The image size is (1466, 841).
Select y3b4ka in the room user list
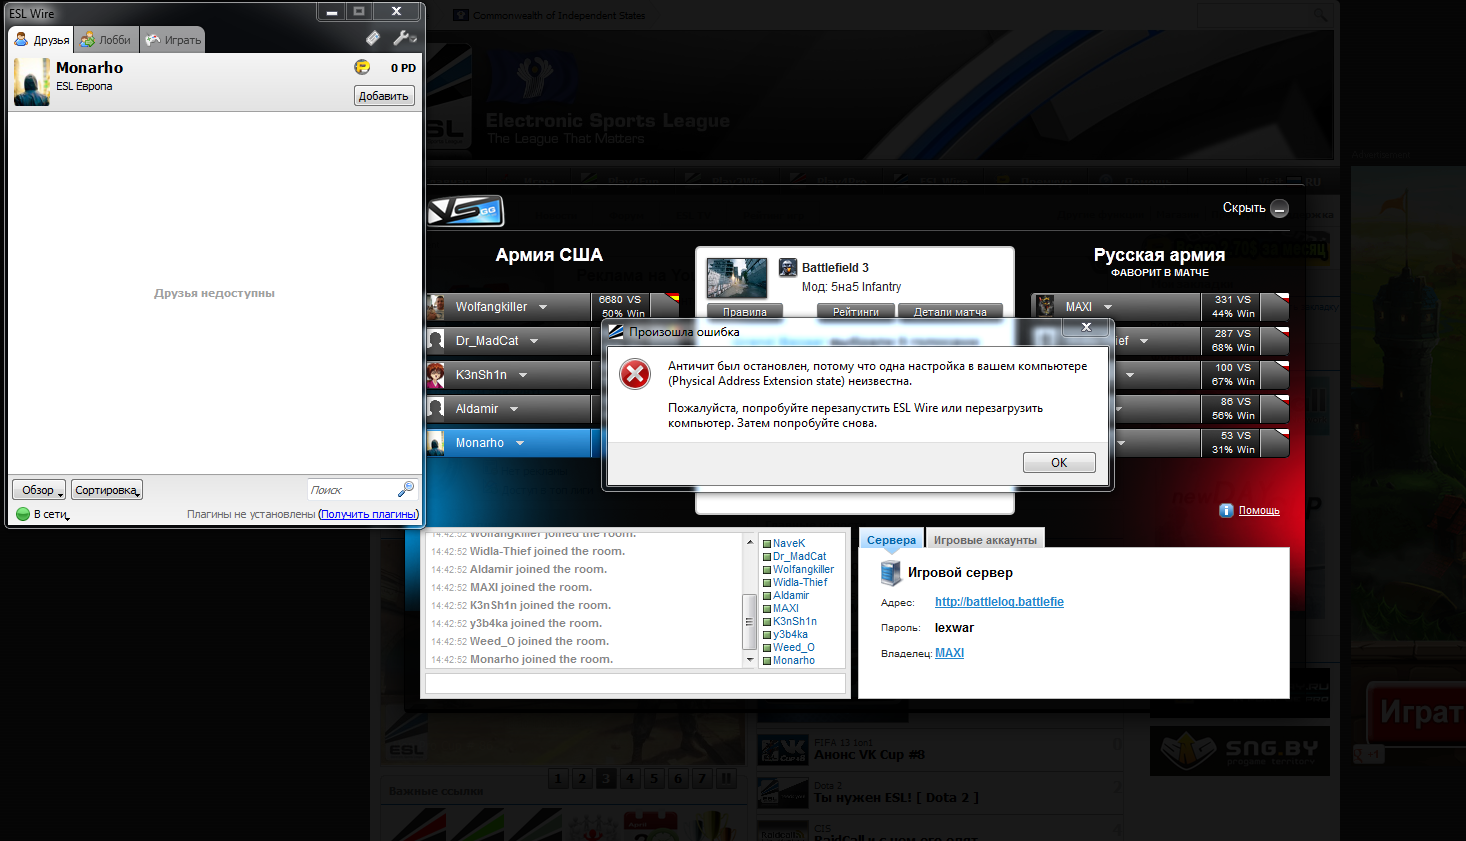(790, 634)
